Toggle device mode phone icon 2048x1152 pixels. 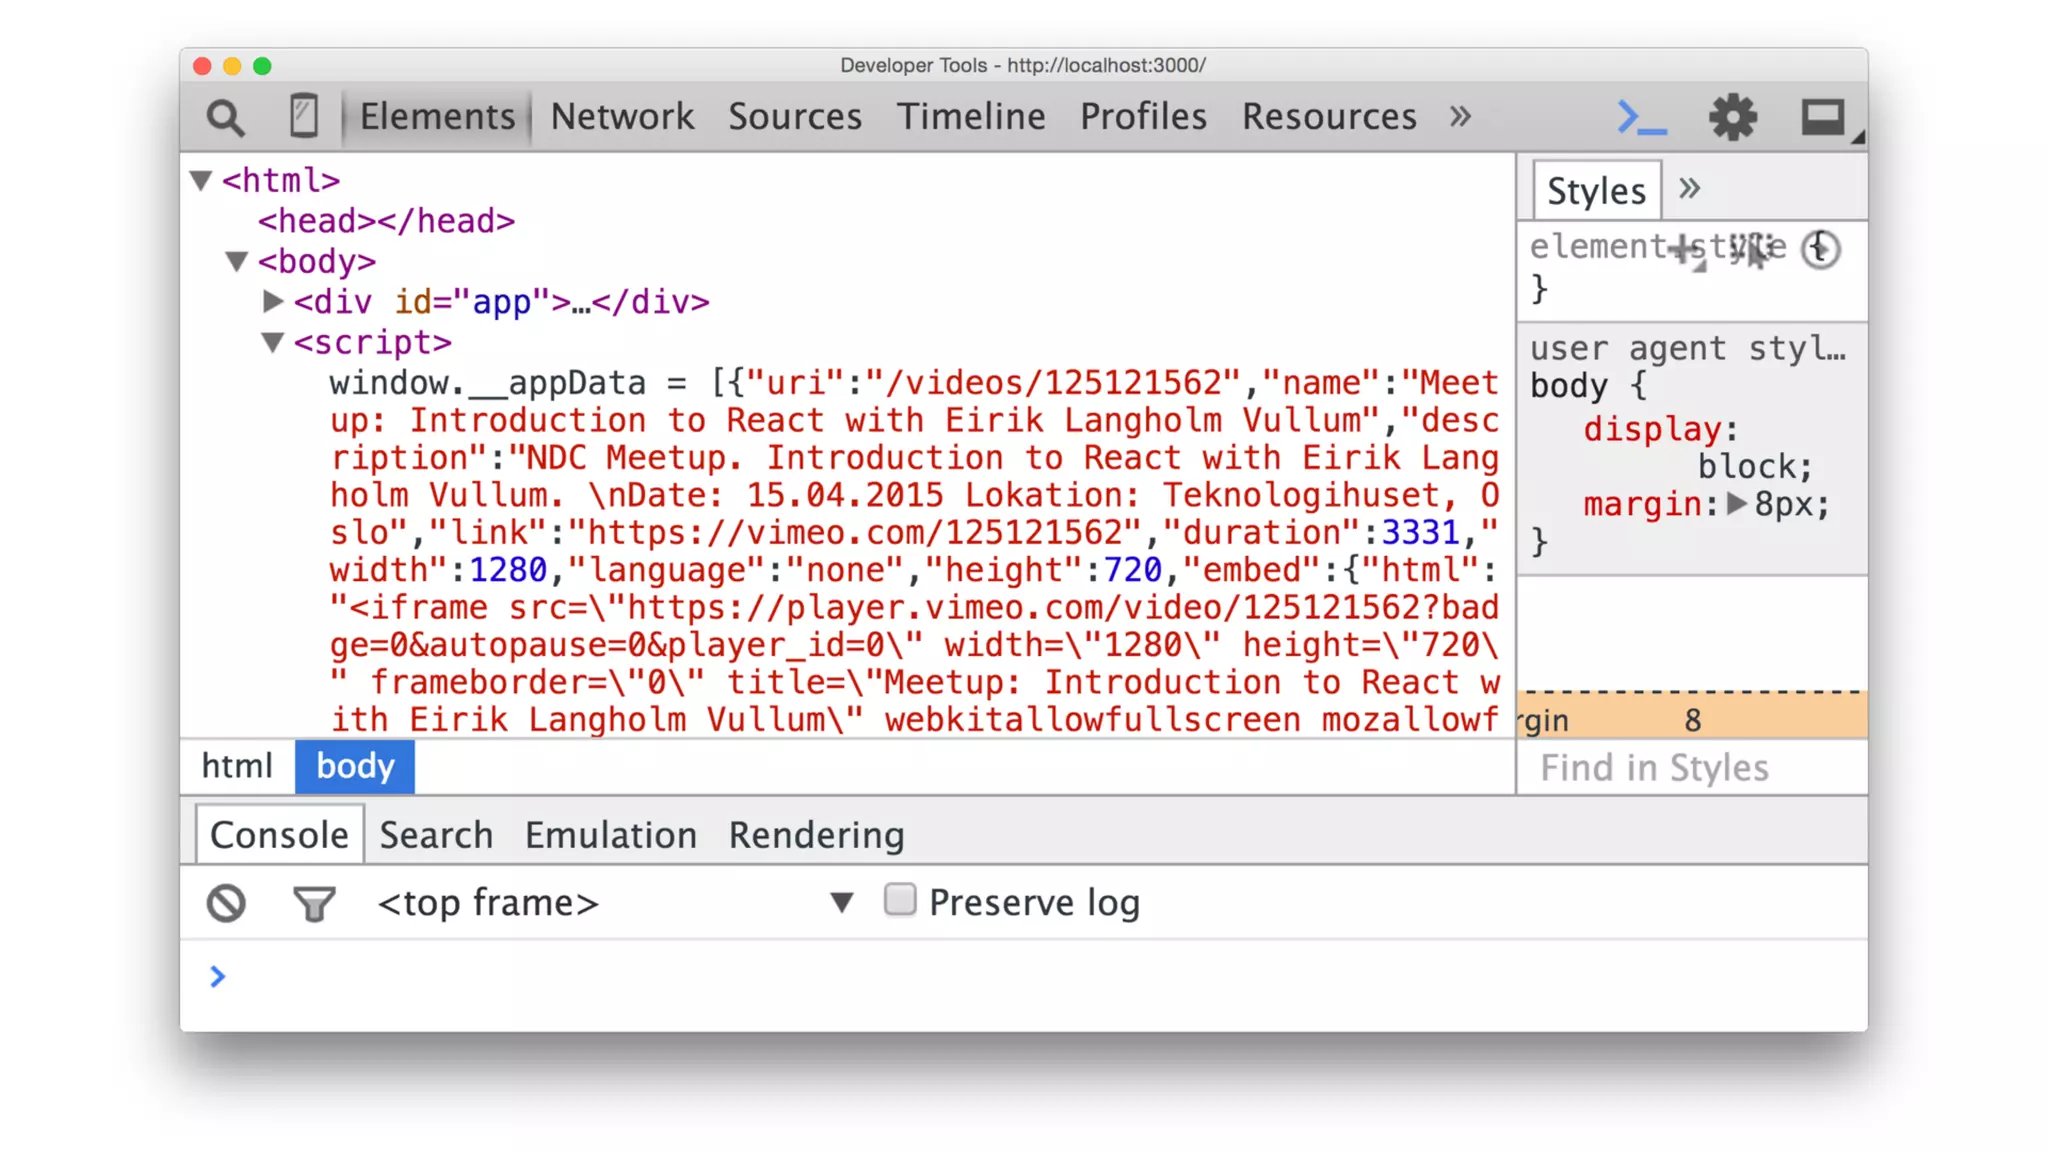[303, 116]
